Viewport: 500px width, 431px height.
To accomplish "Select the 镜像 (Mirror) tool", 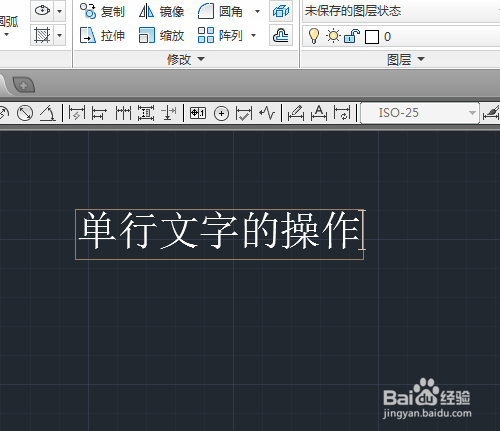I will (161, 11).
